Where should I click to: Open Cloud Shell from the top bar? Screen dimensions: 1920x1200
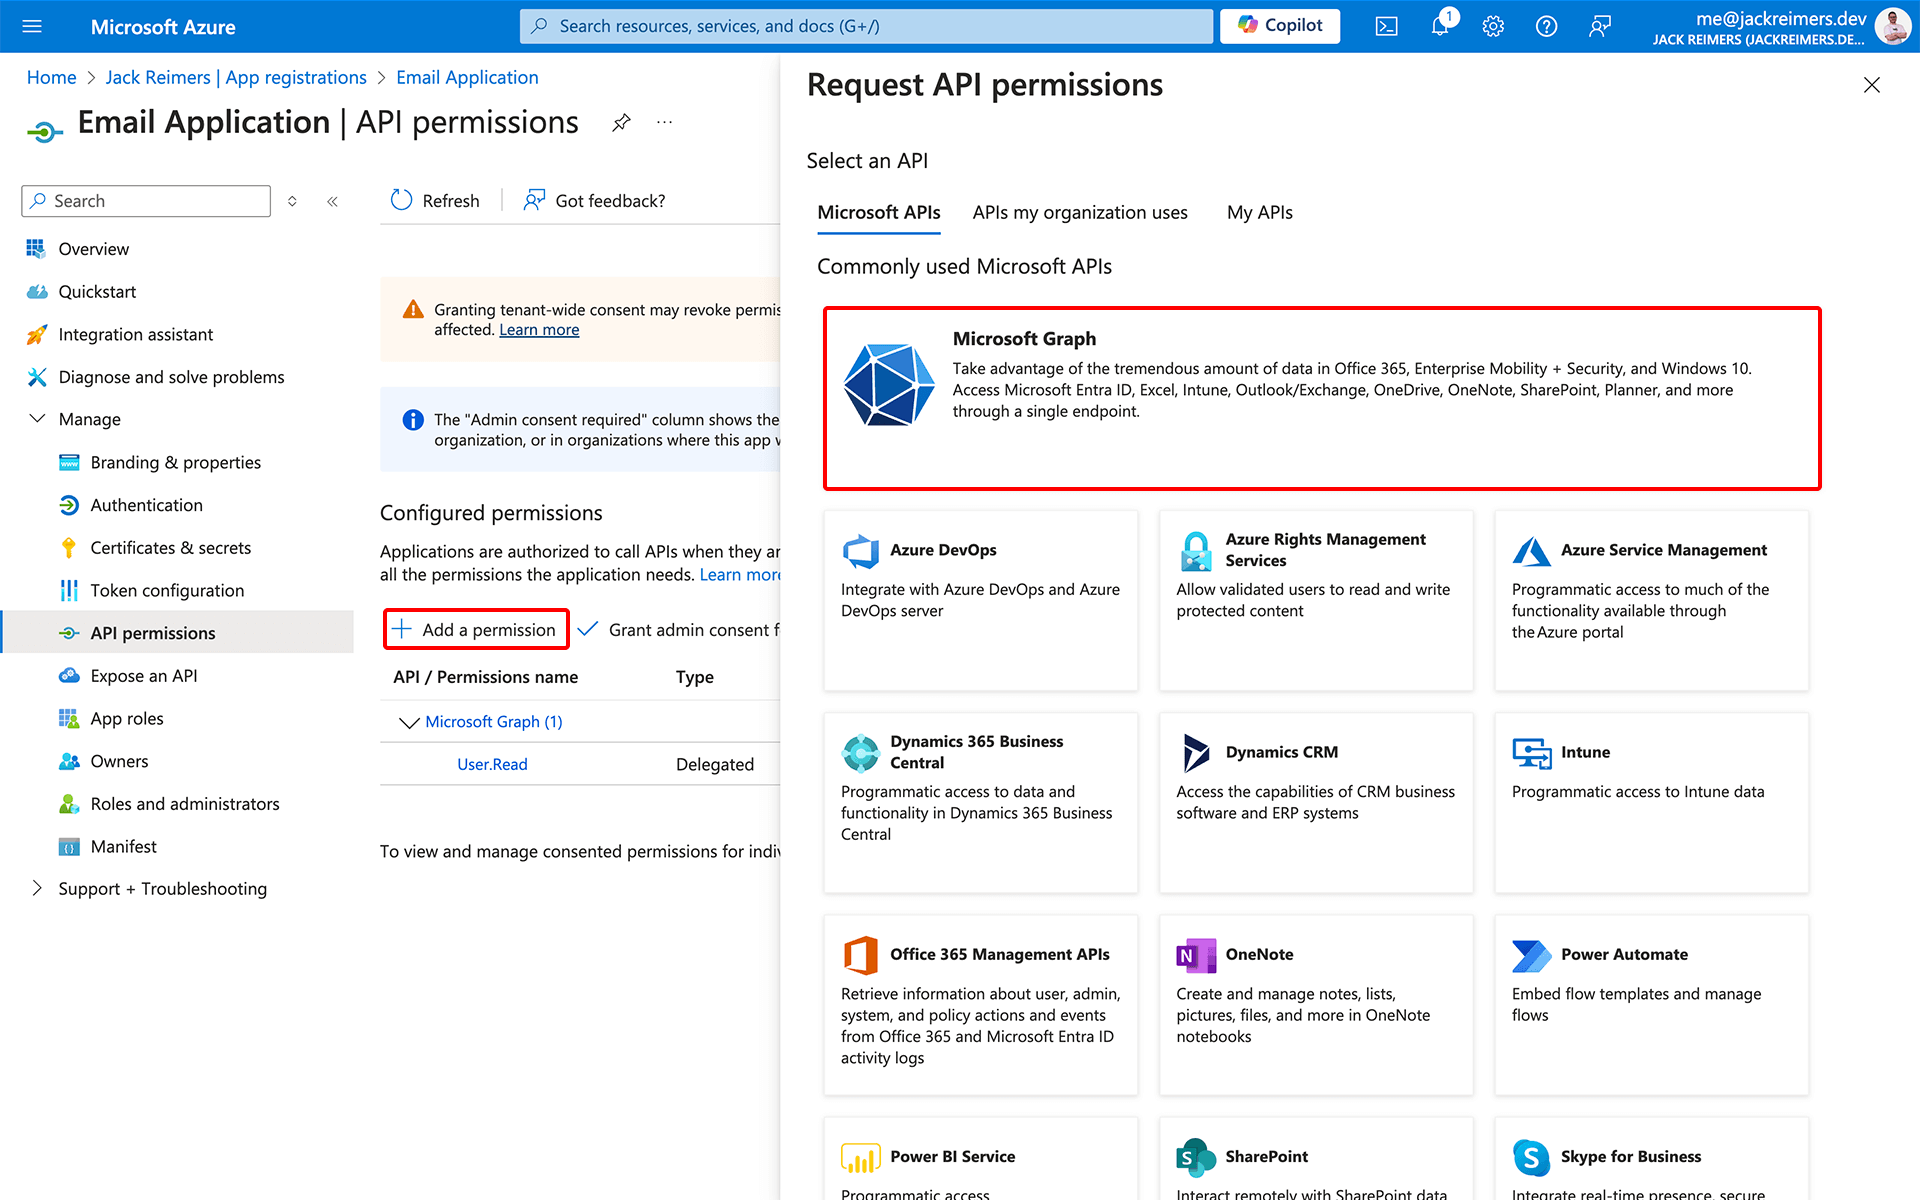1386,26
